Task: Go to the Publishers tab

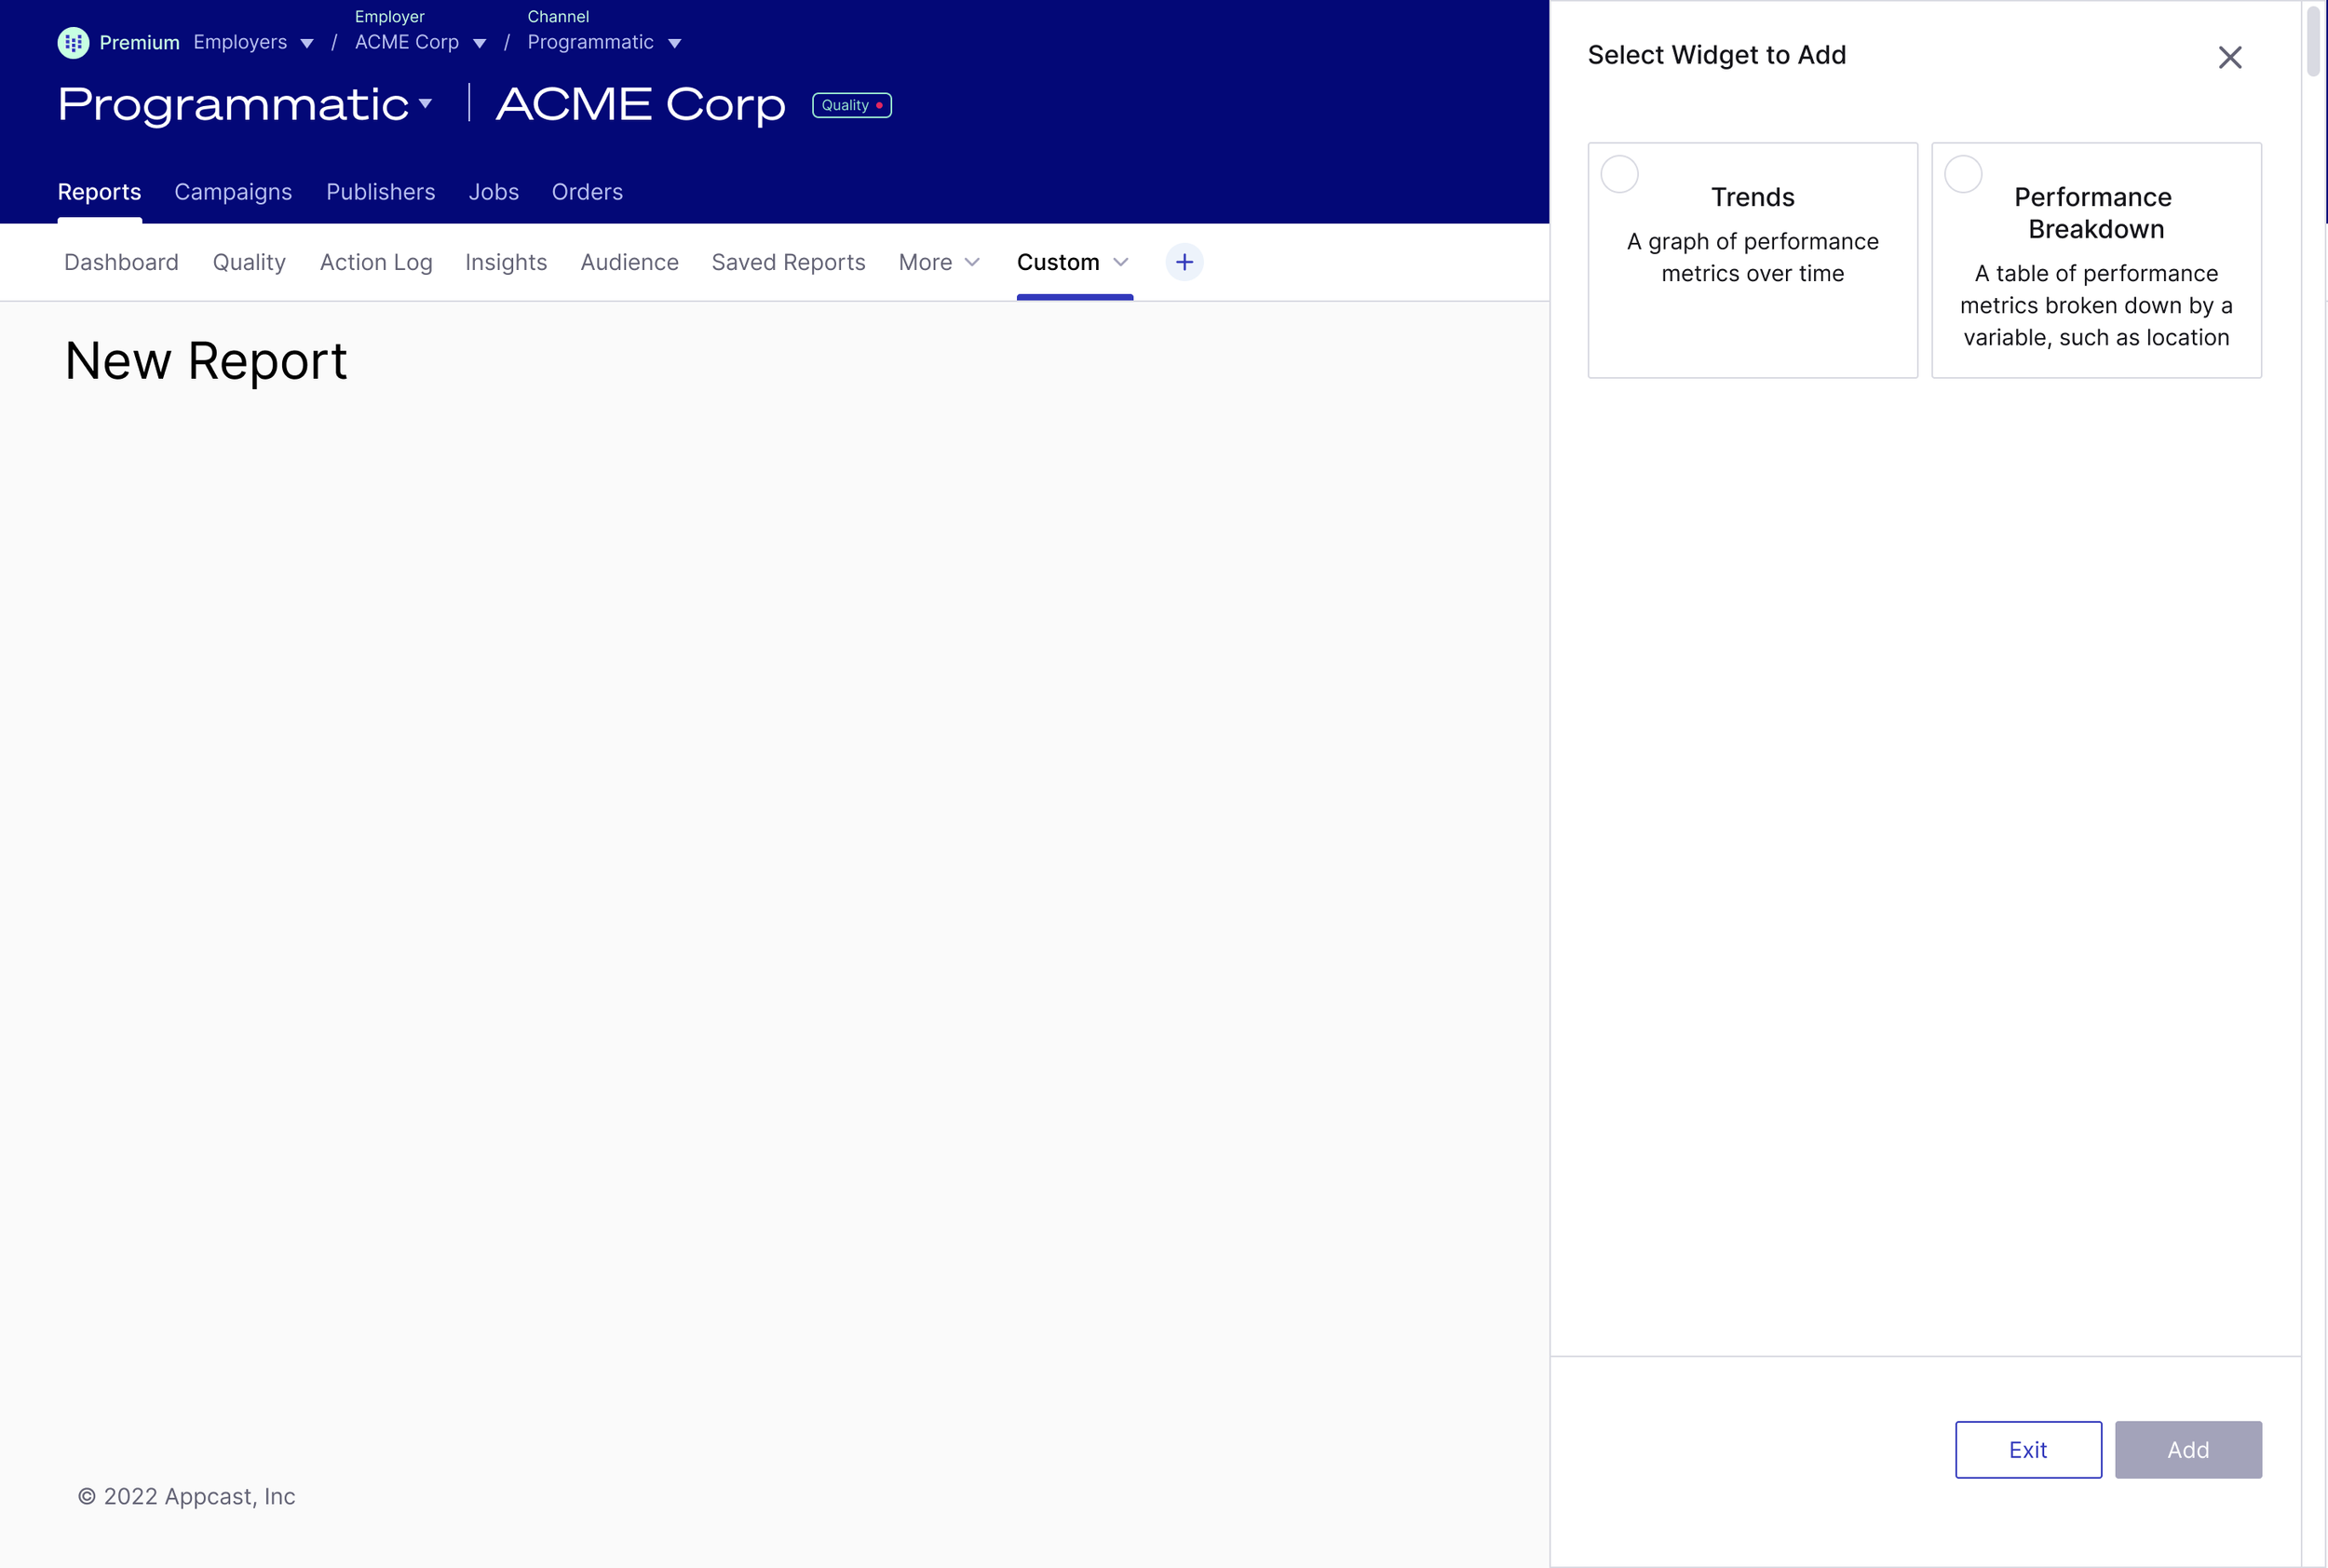Action: [x=380, y=192]
